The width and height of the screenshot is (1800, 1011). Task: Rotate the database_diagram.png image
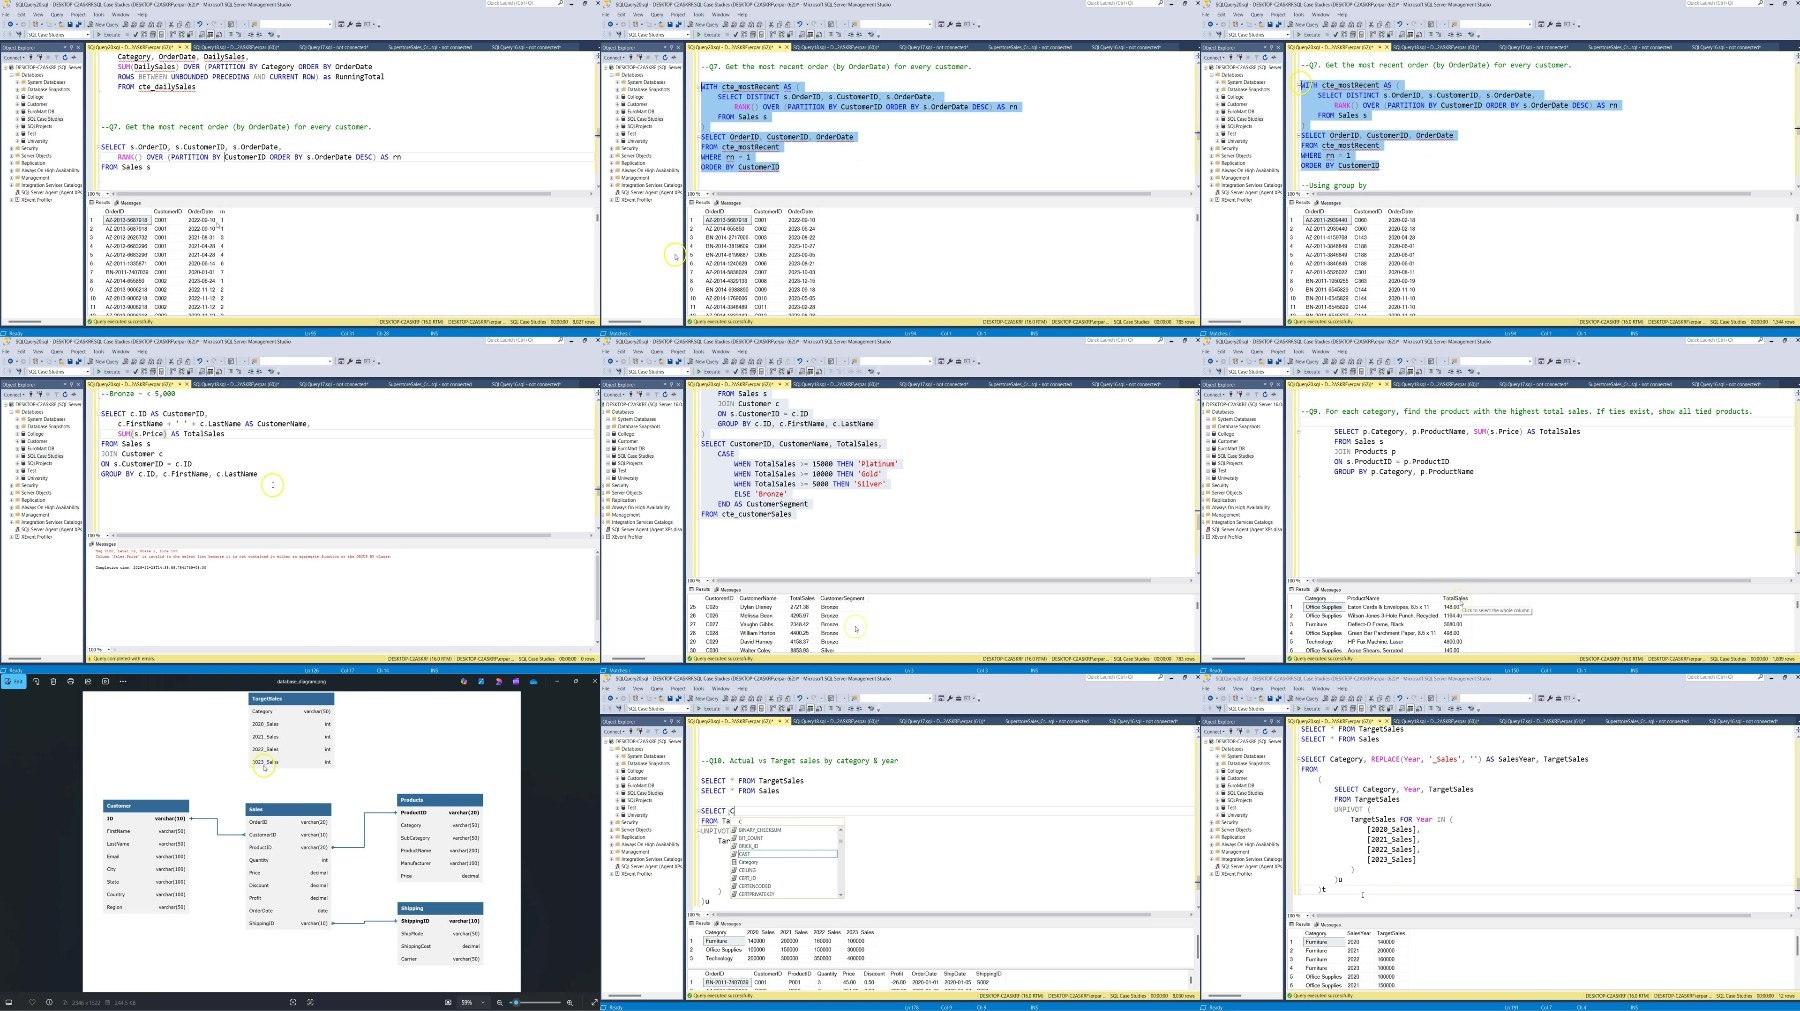coord(36,681)
